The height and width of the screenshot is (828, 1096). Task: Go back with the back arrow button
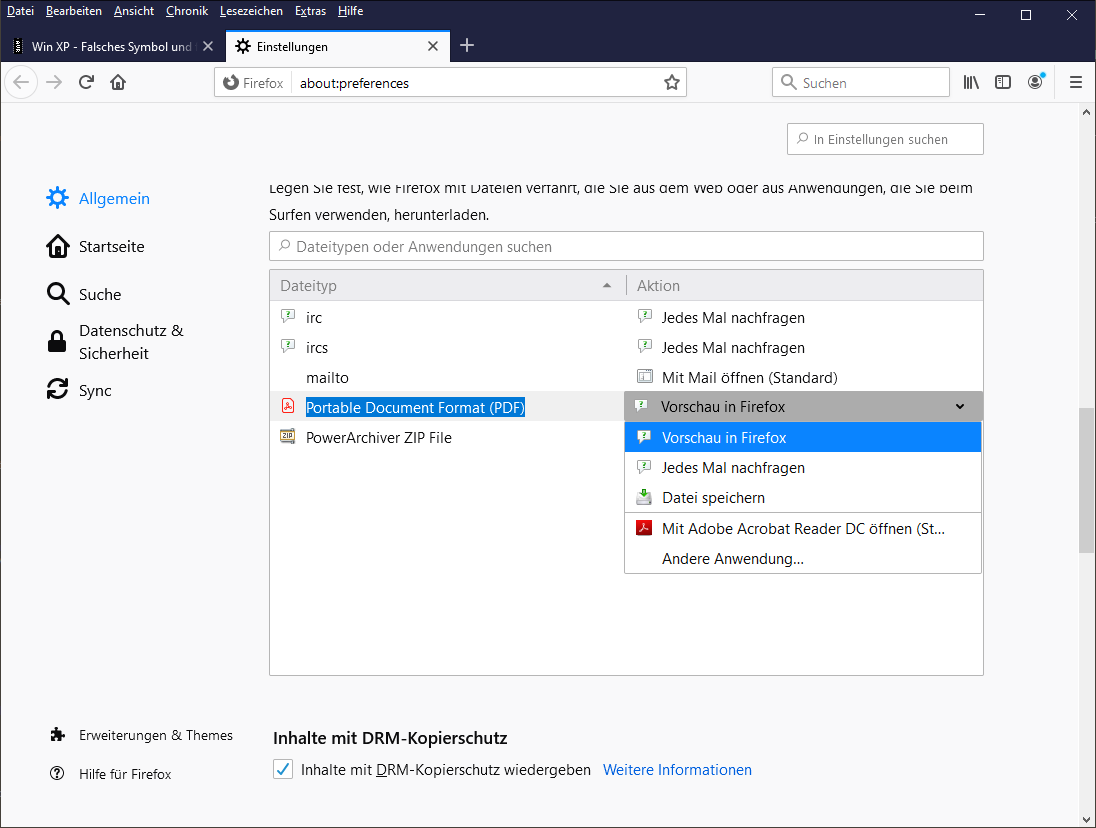tap(21, 82)
